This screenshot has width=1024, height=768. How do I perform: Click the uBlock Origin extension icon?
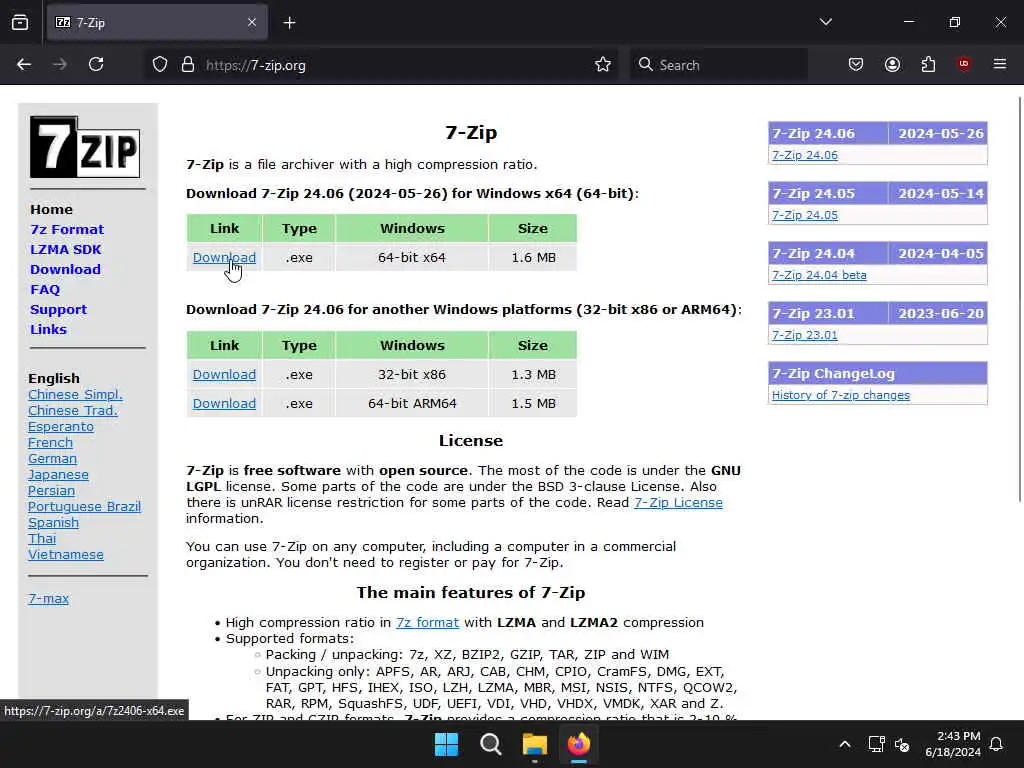[964, 64]
